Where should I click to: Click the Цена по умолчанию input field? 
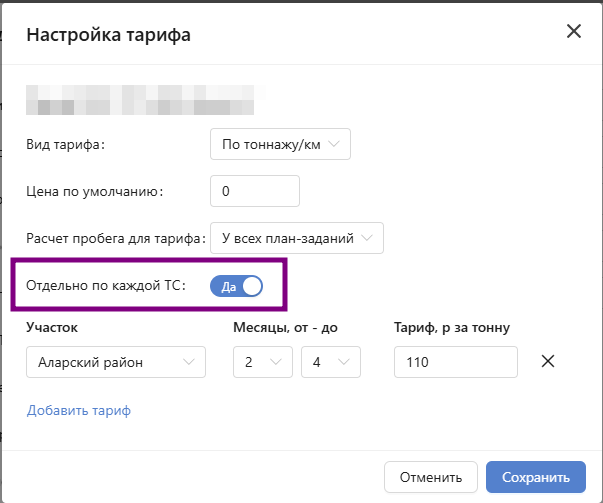[x=255, y=191]
